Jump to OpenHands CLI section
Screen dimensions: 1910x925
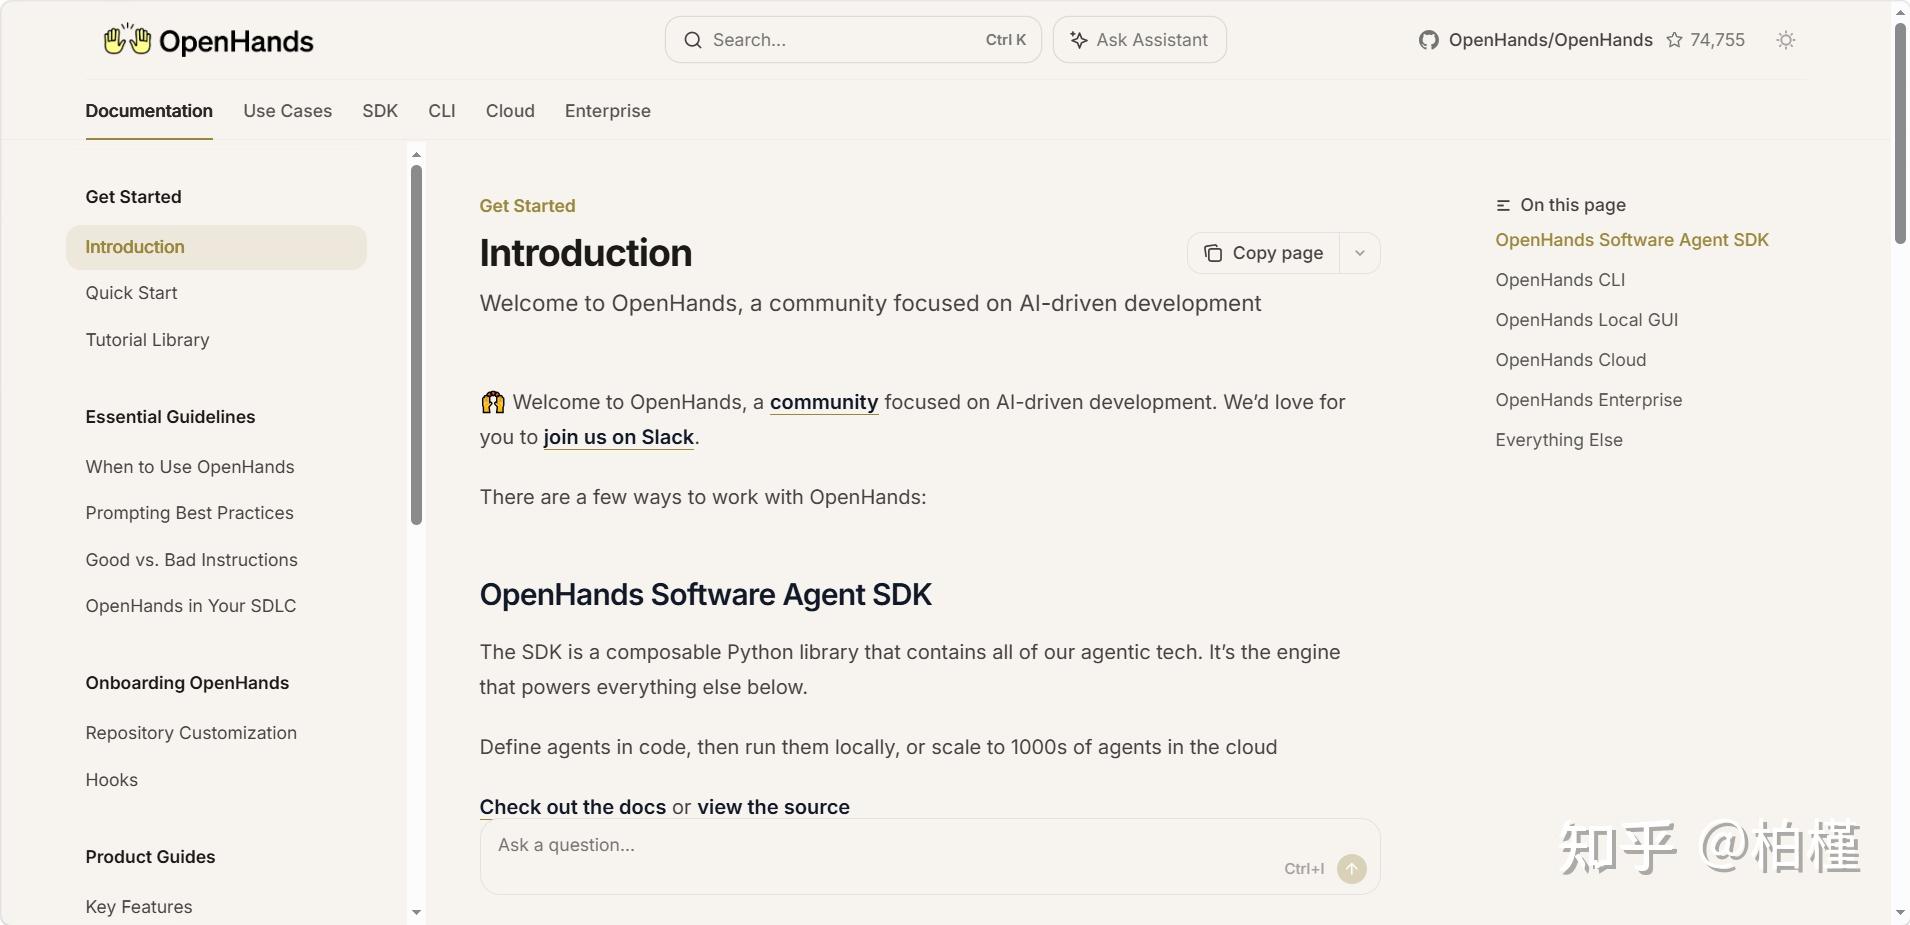(1560, 280)
